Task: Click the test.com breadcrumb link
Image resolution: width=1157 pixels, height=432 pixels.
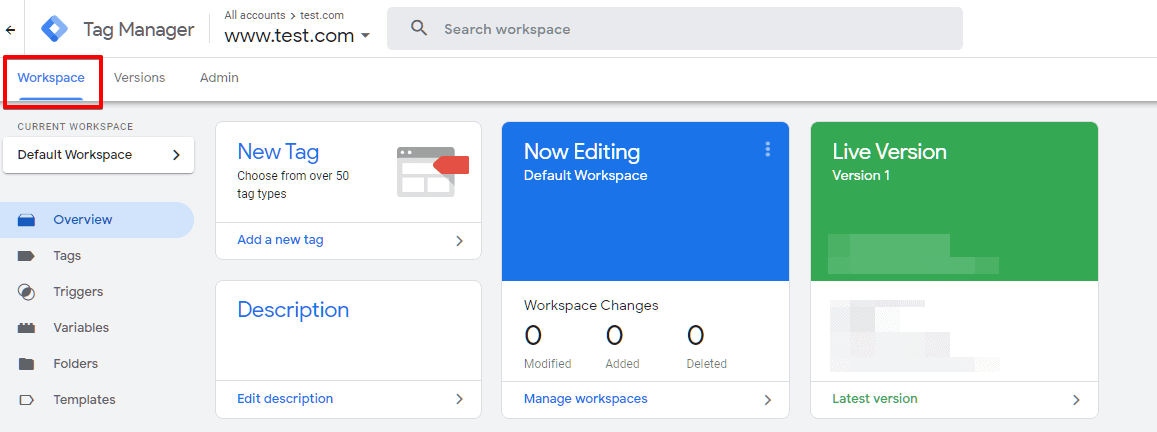Action: [x=322, y=15]
